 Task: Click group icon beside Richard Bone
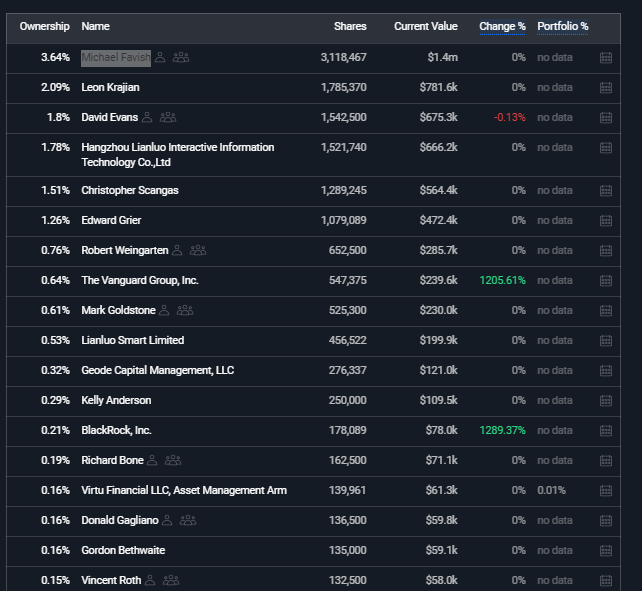click(x=173, y=460)
